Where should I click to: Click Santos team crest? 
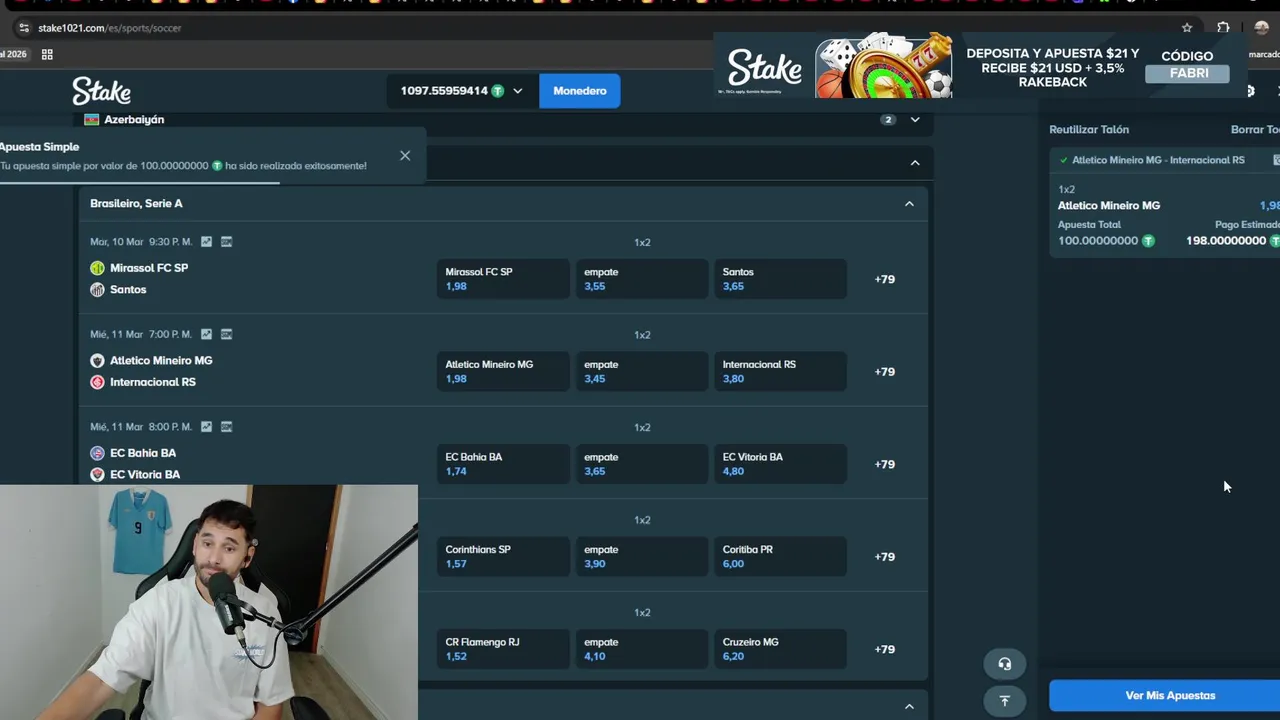coord(97,290)
